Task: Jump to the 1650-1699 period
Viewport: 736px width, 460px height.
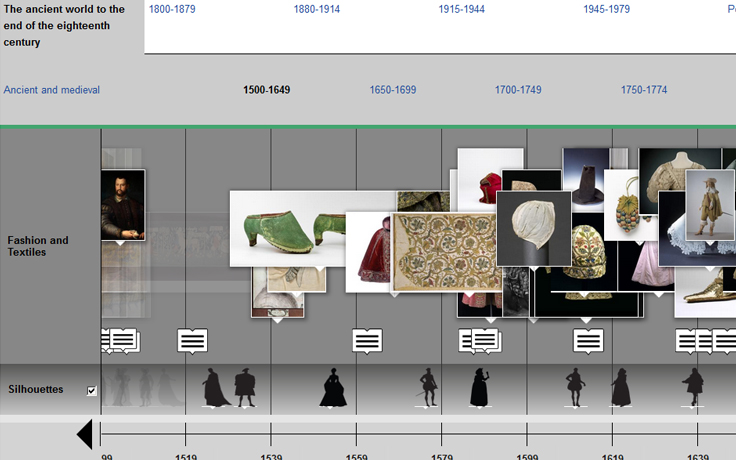Action: (x=393, y=90)
